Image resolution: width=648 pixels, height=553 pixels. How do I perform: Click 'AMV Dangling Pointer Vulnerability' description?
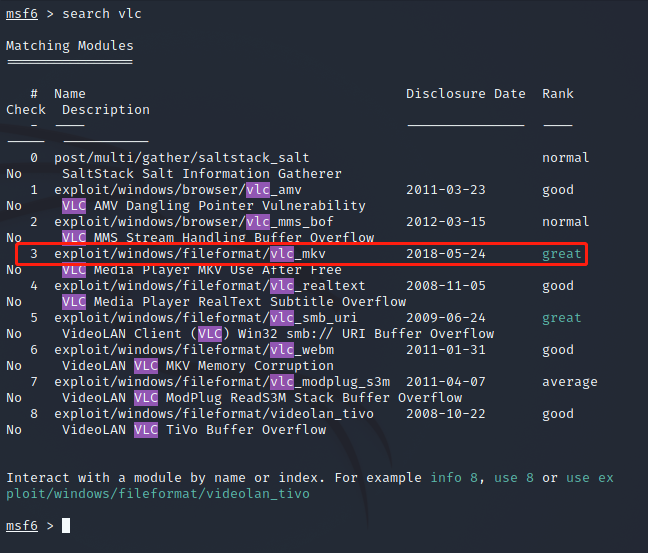tap(230, 206)
